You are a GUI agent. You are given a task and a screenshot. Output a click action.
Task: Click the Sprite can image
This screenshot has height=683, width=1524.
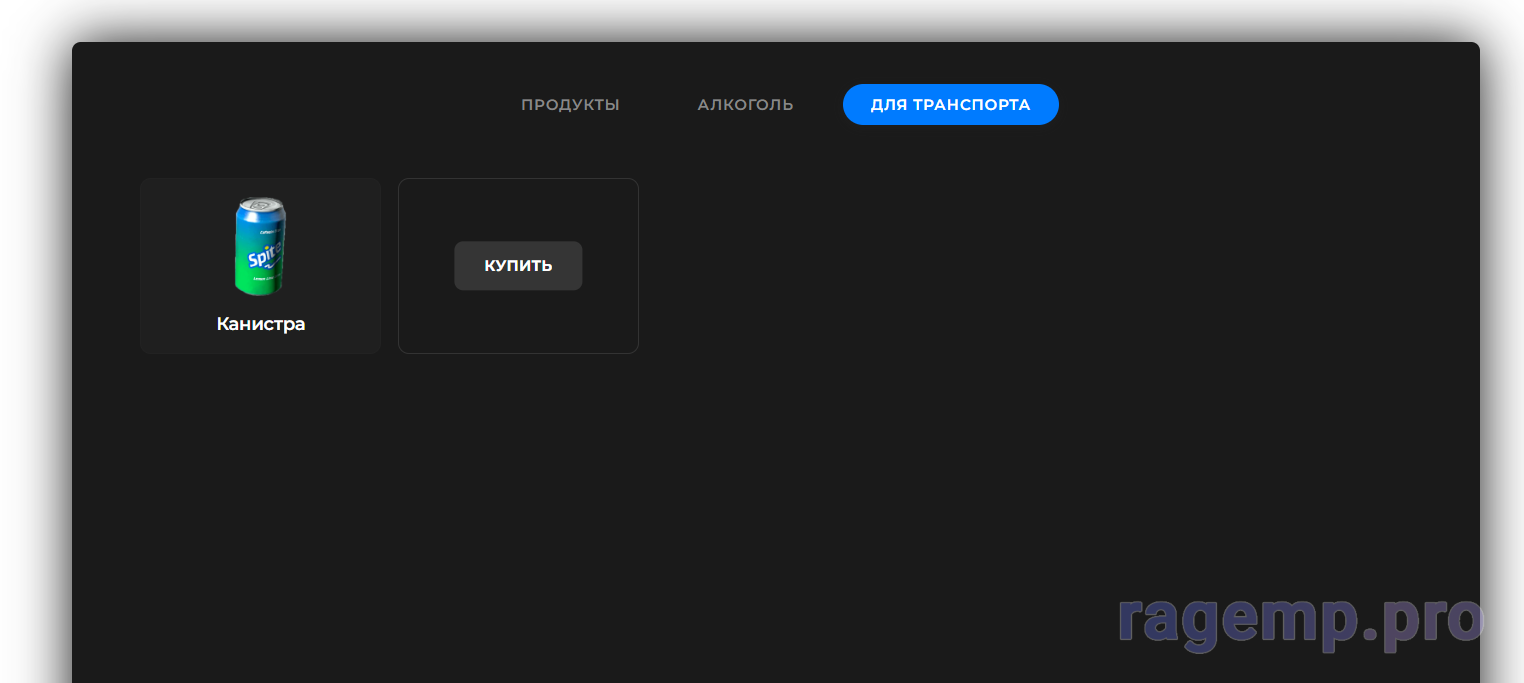pyautogui.click(x=260, y=246)
